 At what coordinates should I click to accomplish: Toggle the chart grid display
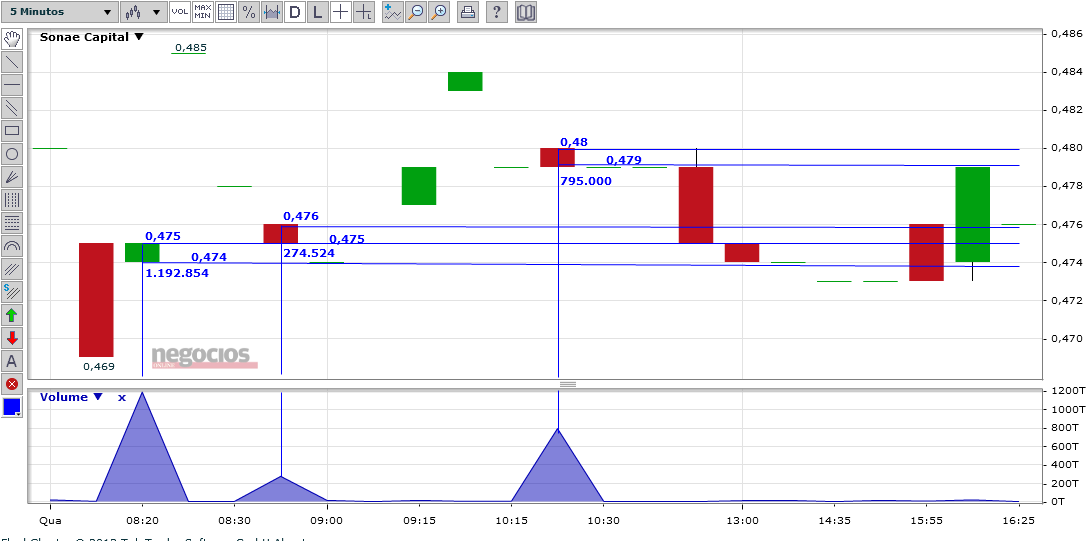pyautogui.click(x=225, y=12)
